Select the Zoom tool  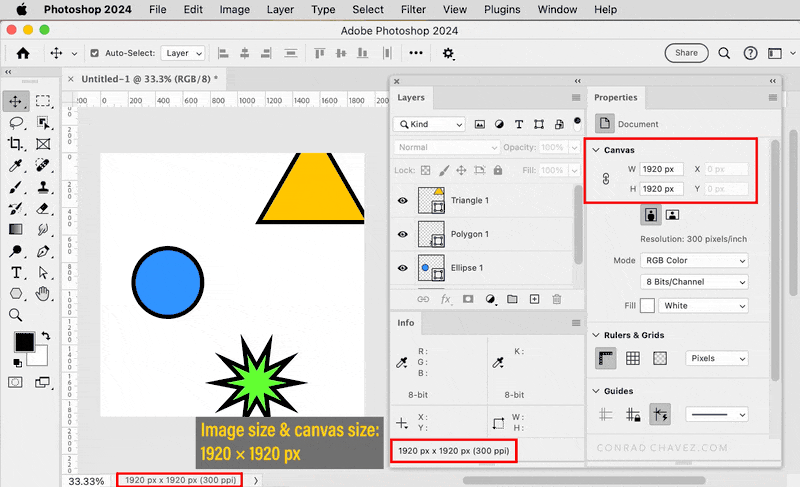coord(15,315)
